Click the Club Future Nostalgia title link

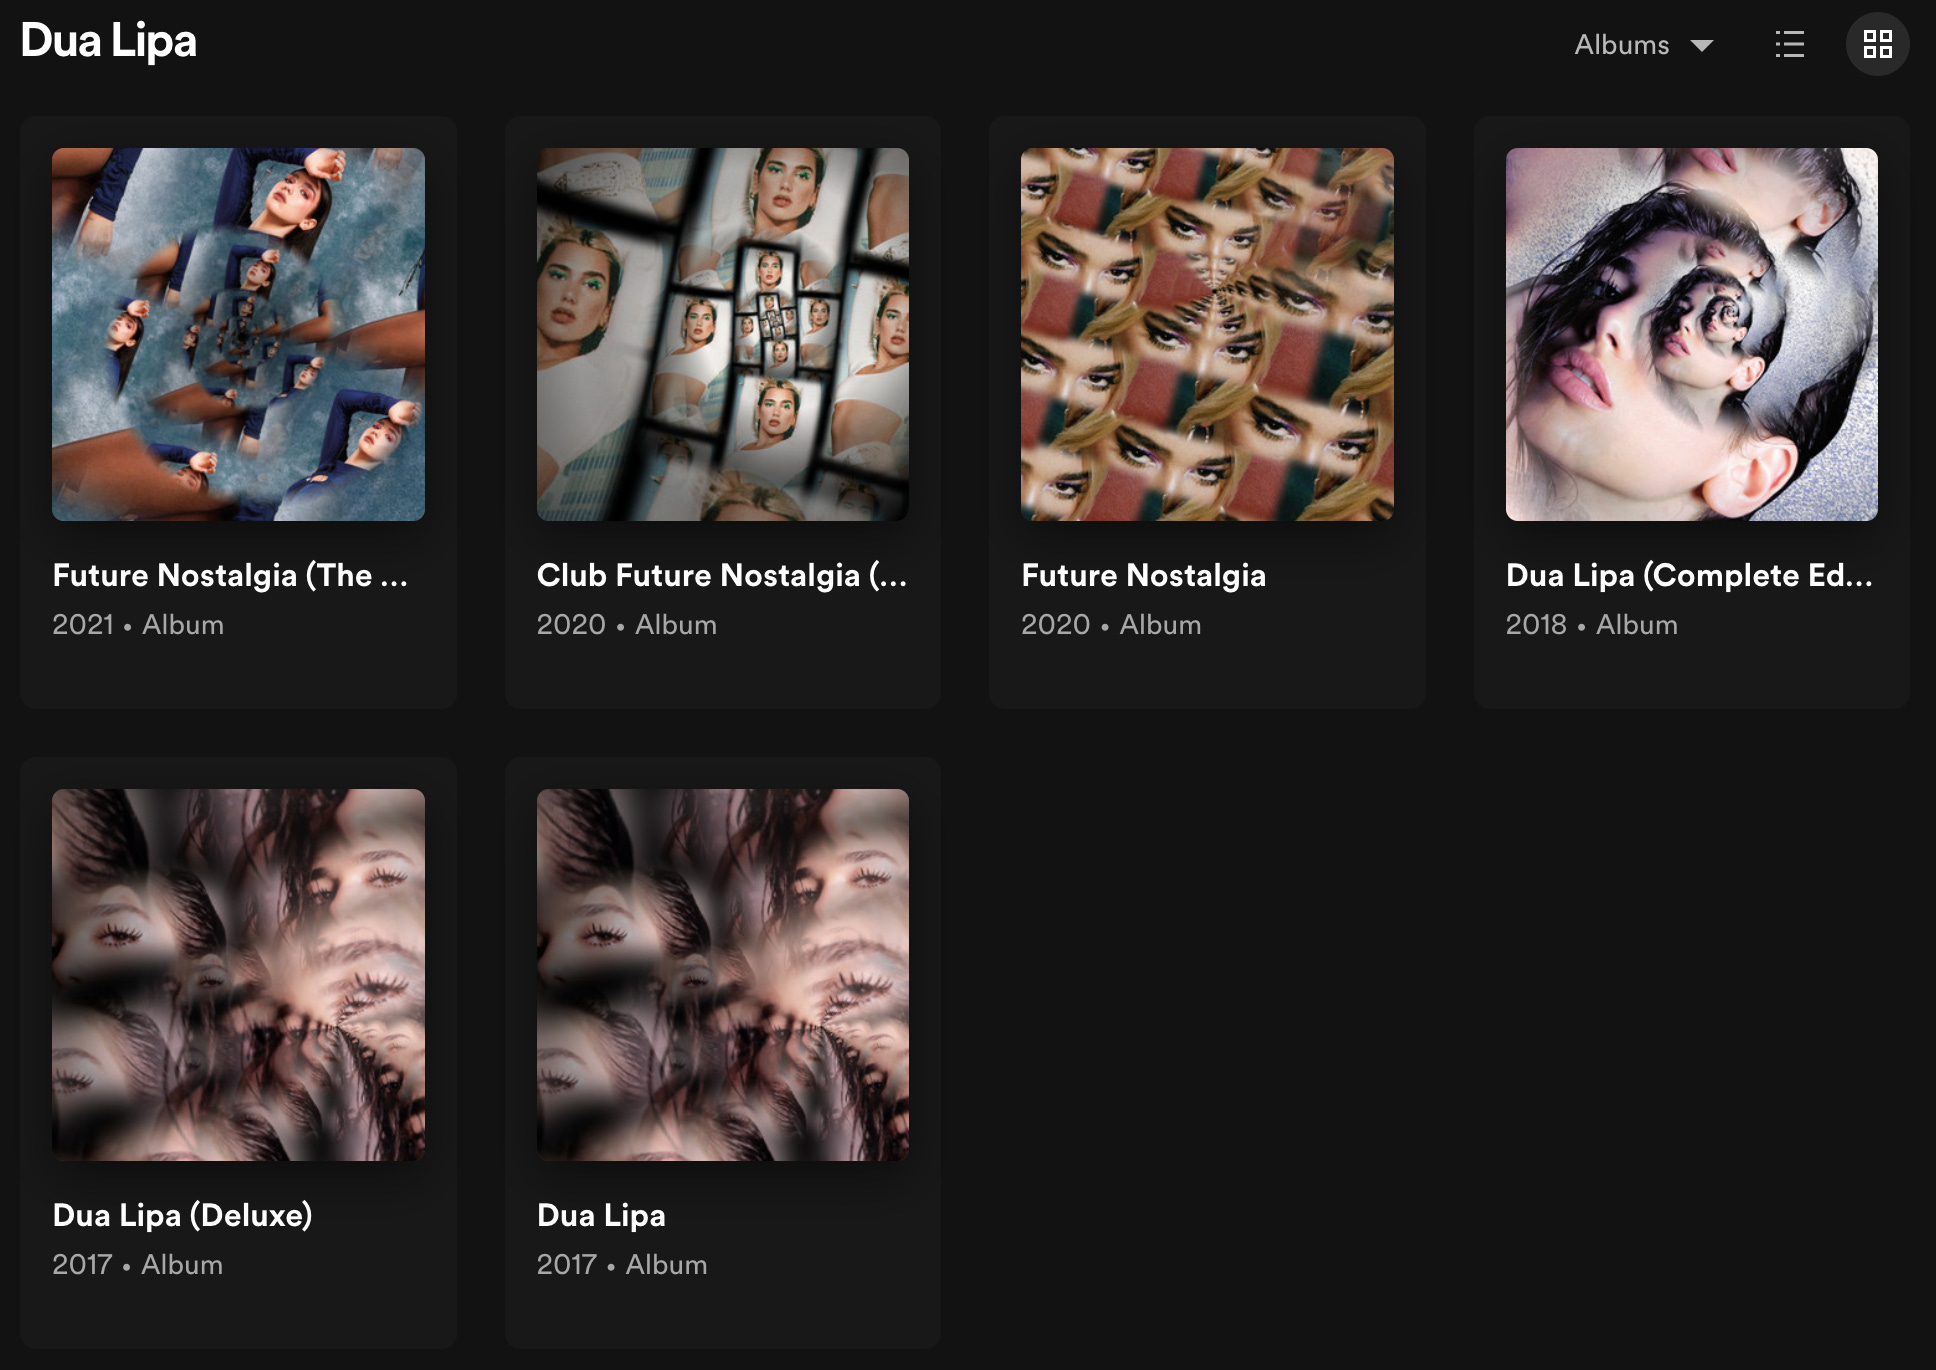[721, 575]
